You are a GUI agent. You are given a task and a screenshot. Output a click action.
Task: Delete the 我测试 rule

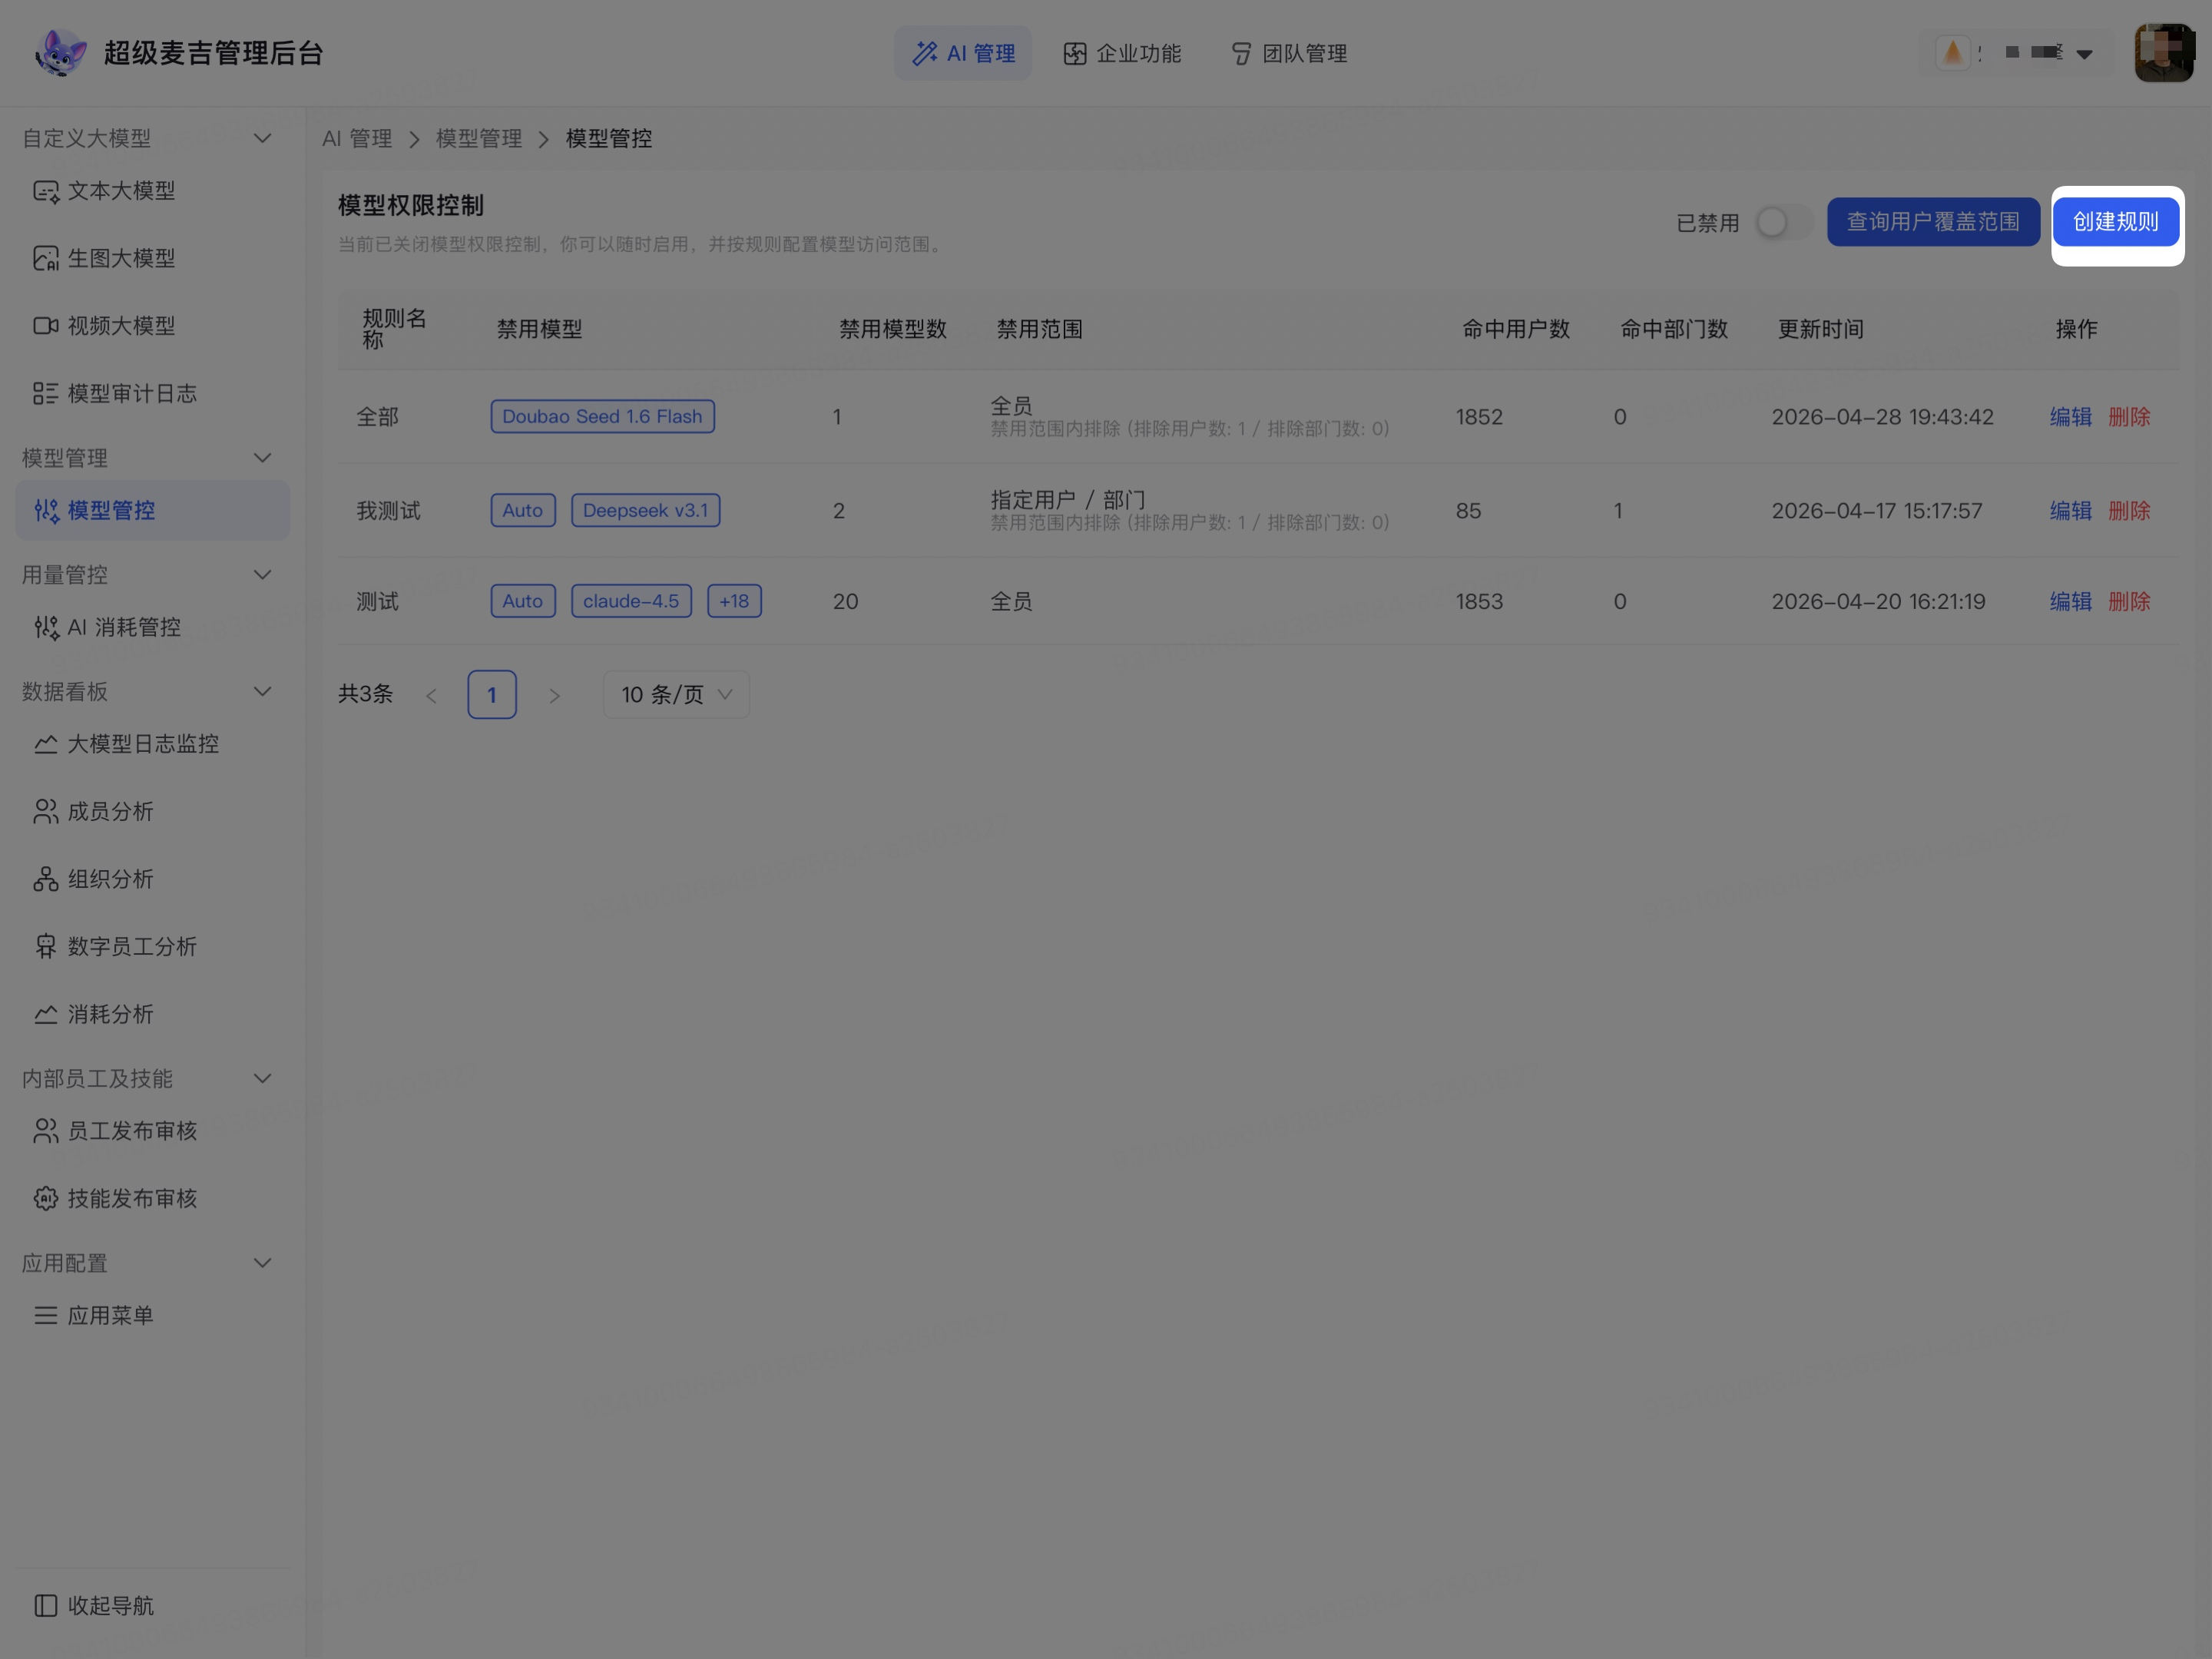coord(2129,511)
